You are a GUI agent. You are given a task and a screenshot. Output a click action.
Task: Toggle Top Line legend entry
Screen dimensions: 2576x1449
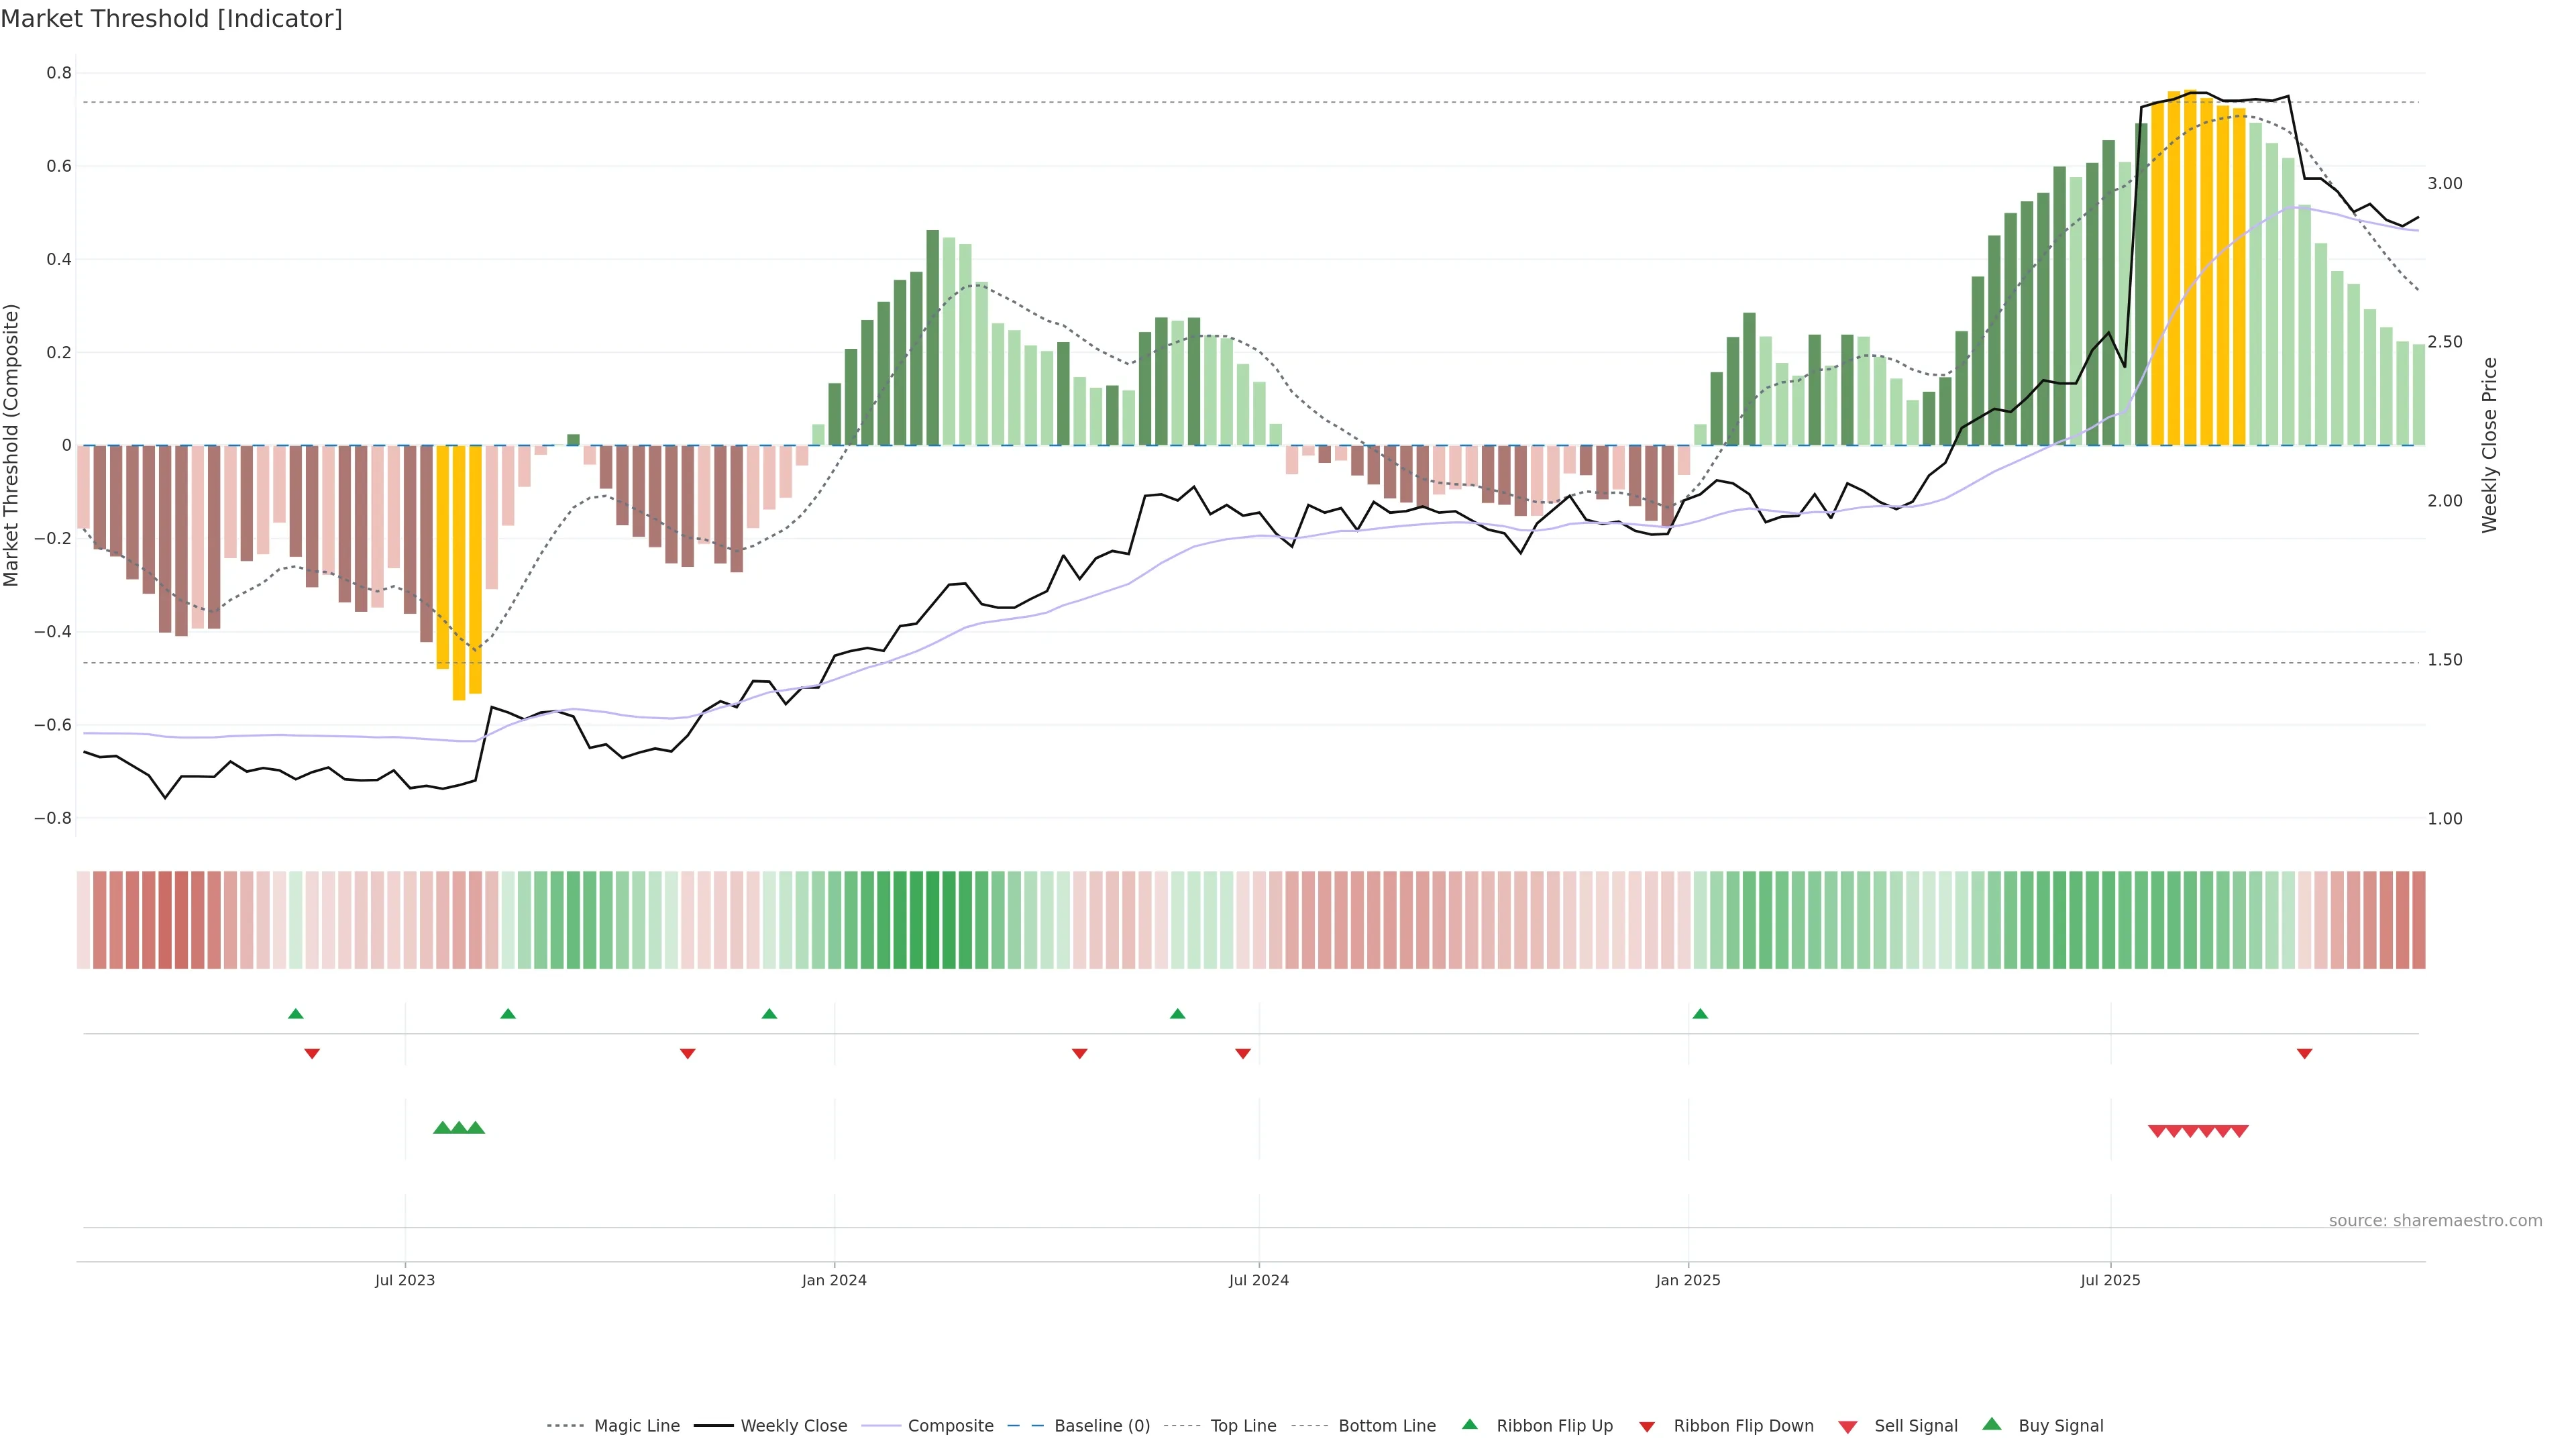(x=1243, y=1426)
